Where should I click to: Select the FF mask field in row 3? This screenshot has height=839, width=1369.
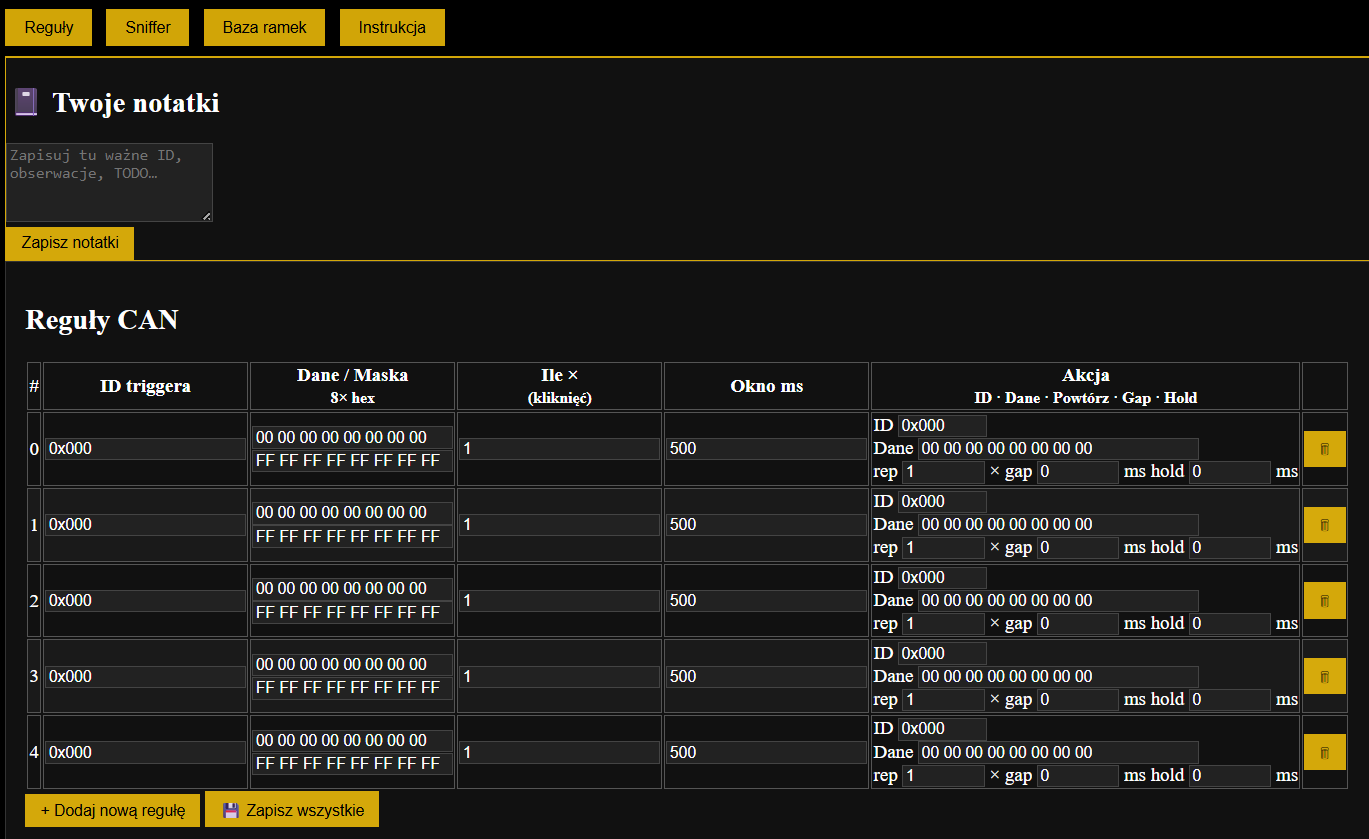(352, 689)
